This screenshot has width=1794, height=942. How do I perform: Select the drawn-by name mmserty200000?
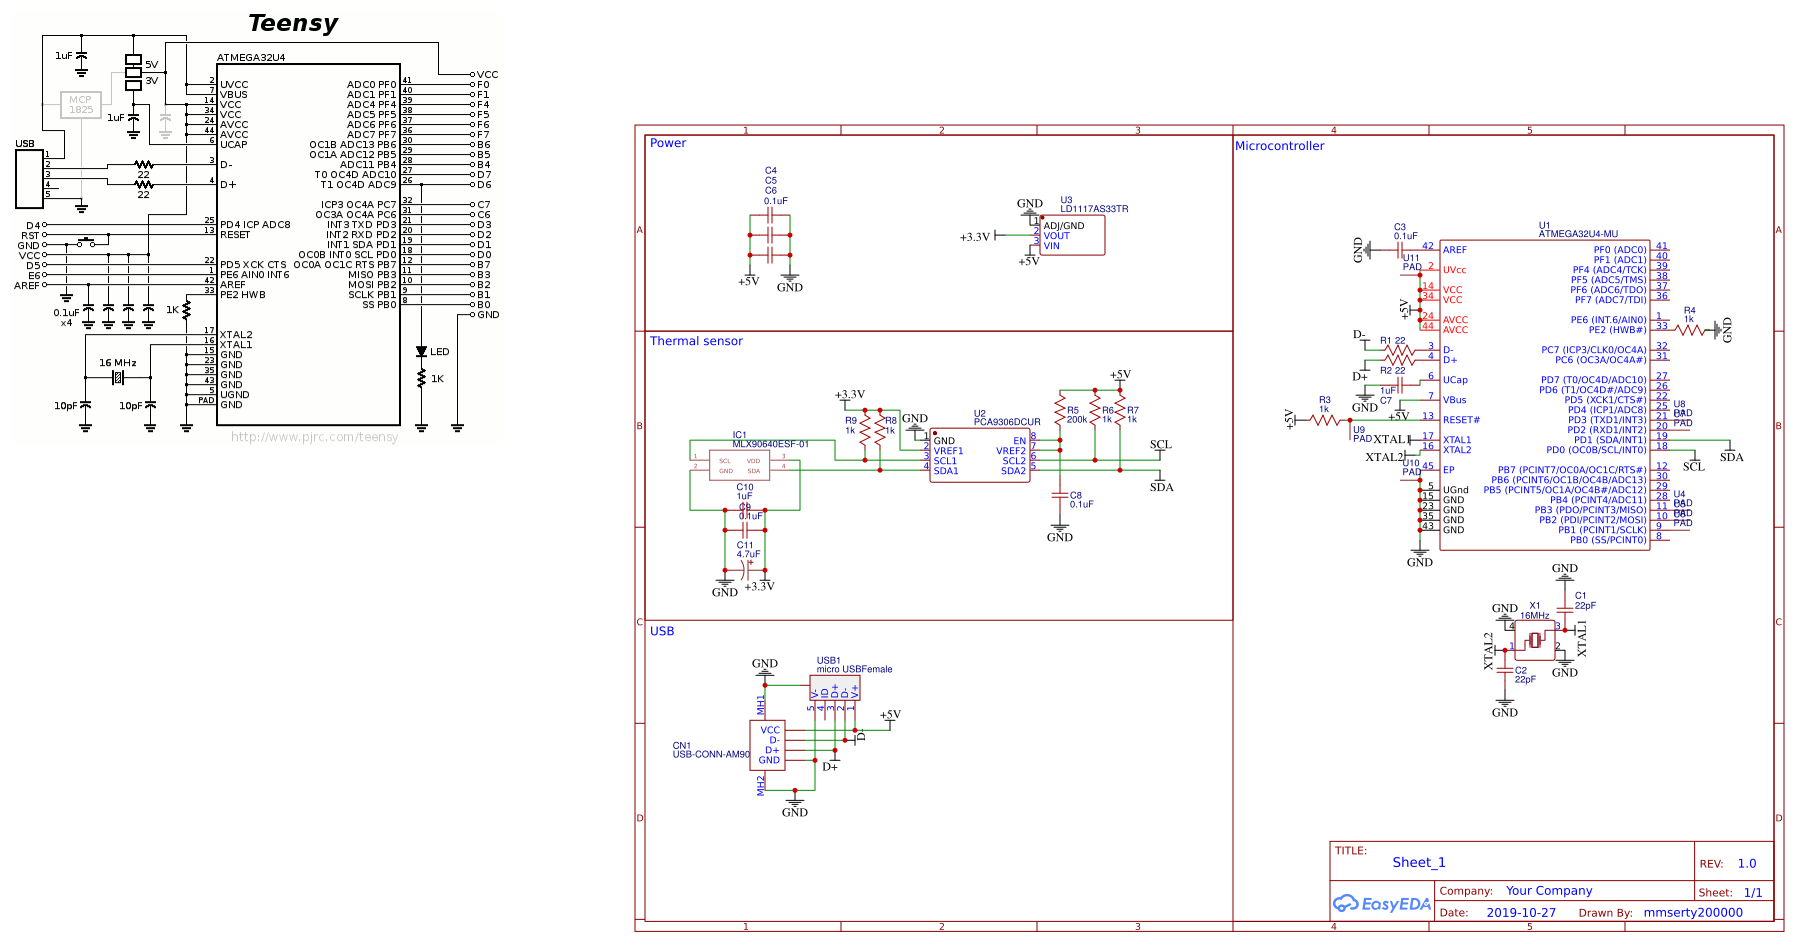pyautogui.click(x=1693, y=912)
